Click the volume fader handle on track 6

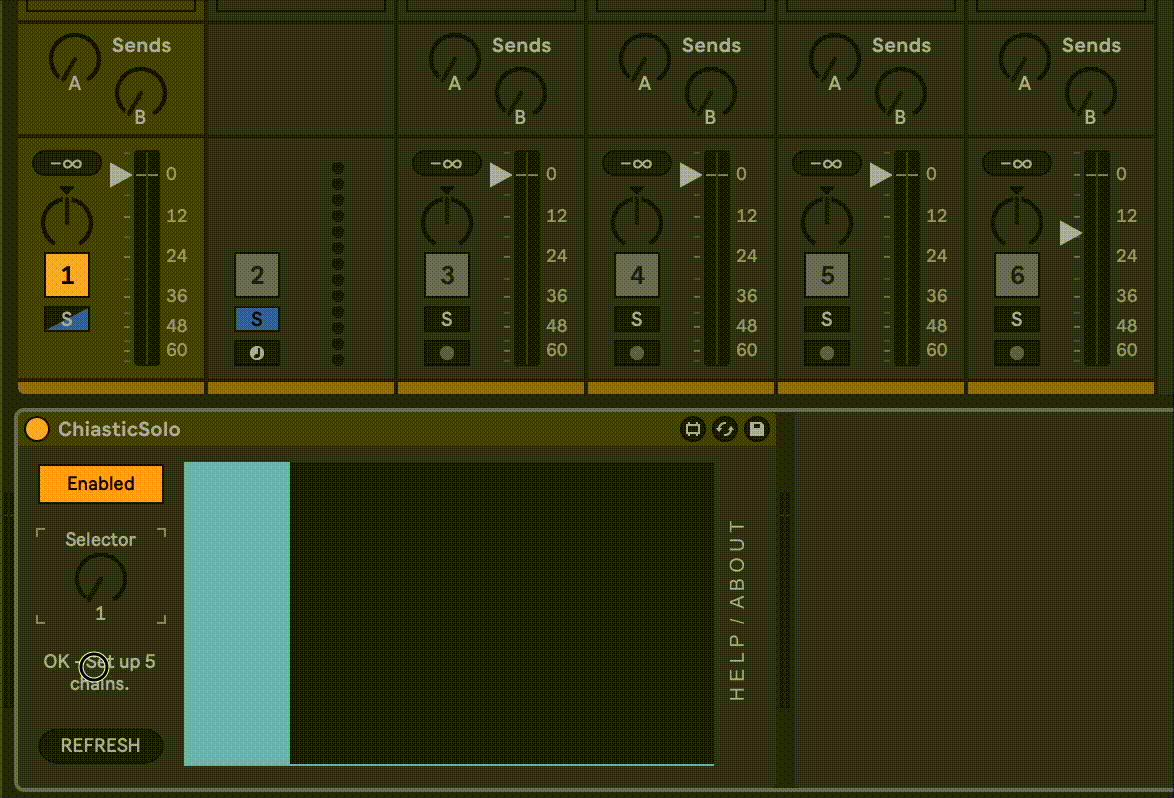pos(1071,233)
